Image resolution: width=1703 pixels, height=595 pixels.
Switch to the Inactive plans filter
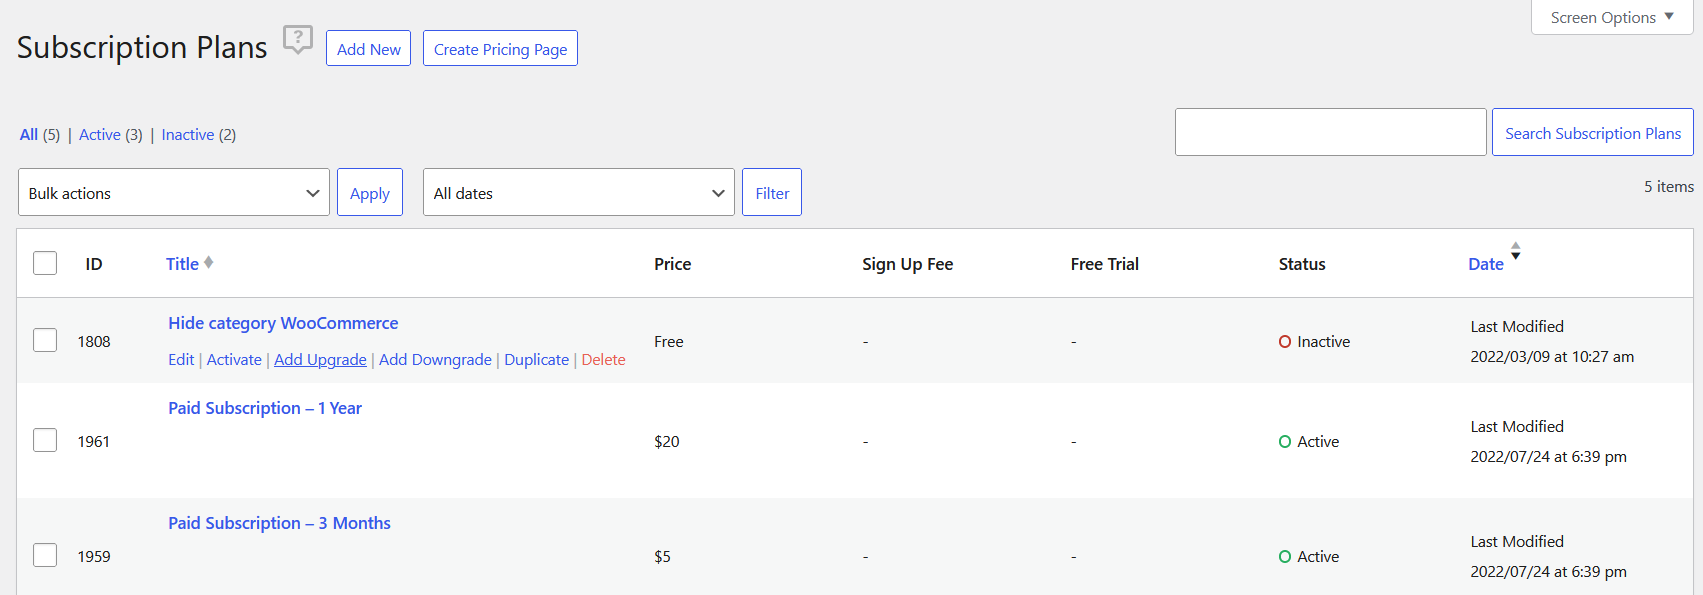tap(187, 134)
